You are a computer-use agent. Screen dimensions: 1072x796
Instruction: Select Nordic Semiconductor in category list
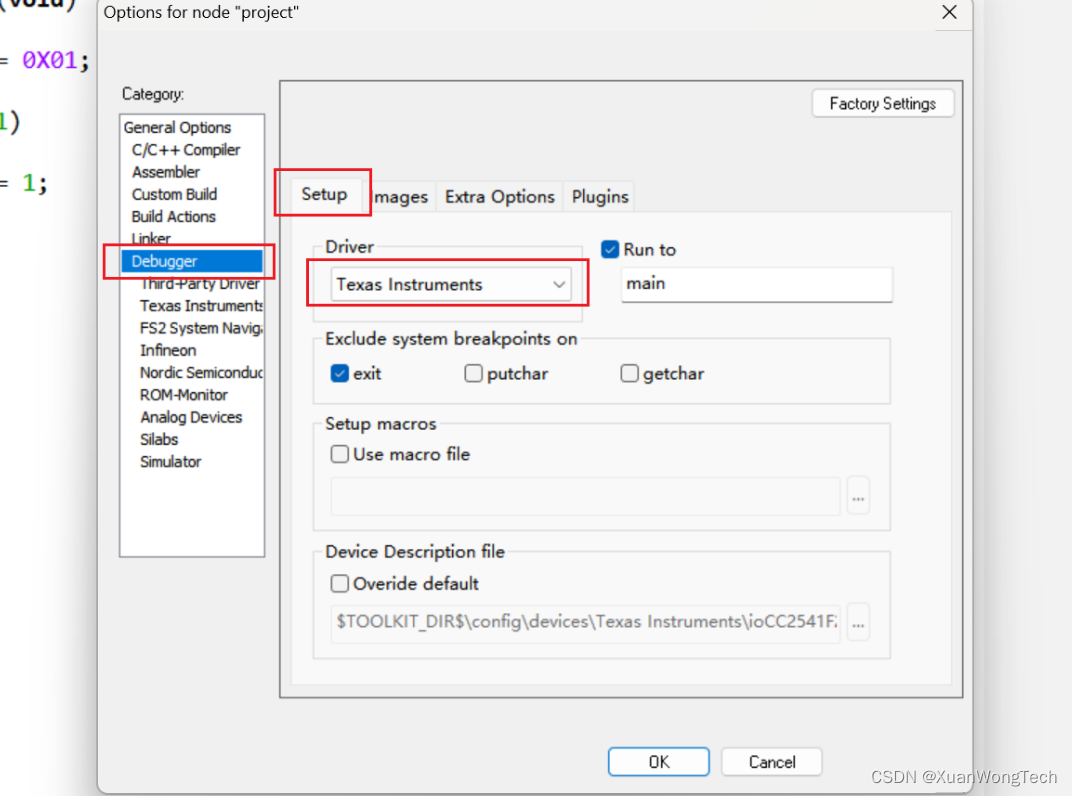(201, 373)
